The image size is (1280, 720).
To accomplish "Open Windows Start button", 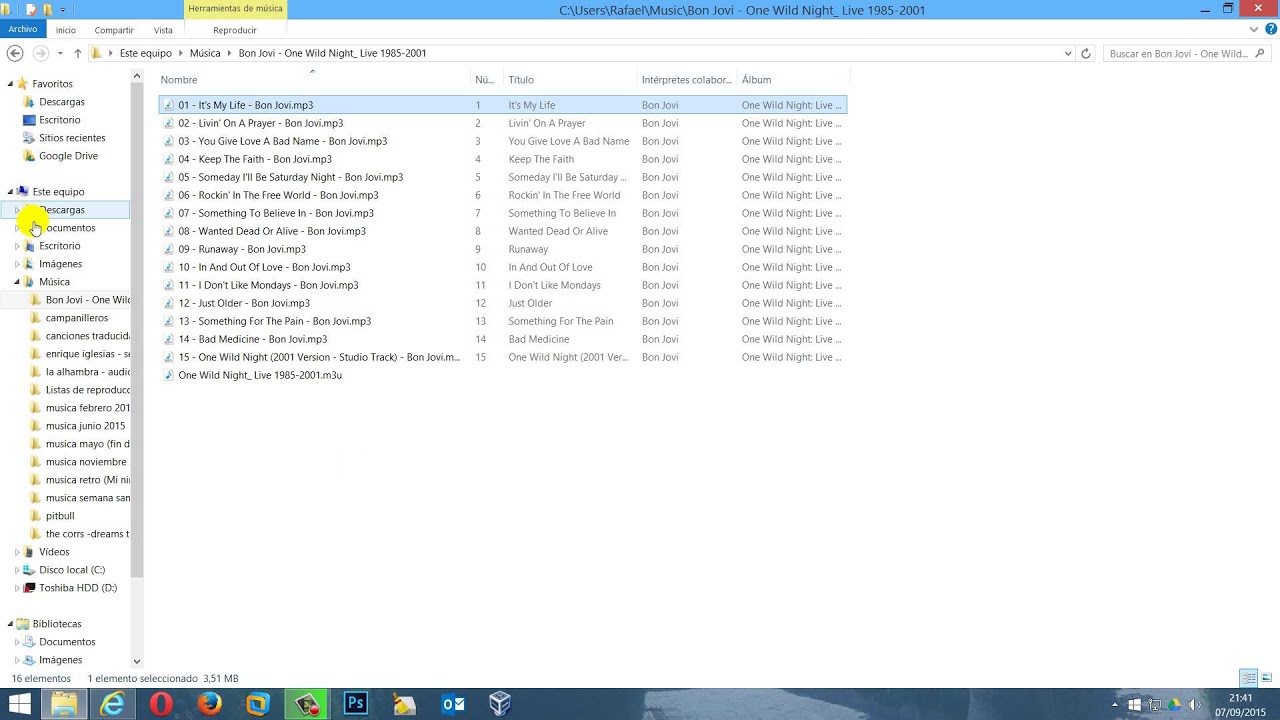I will [19, 704].
